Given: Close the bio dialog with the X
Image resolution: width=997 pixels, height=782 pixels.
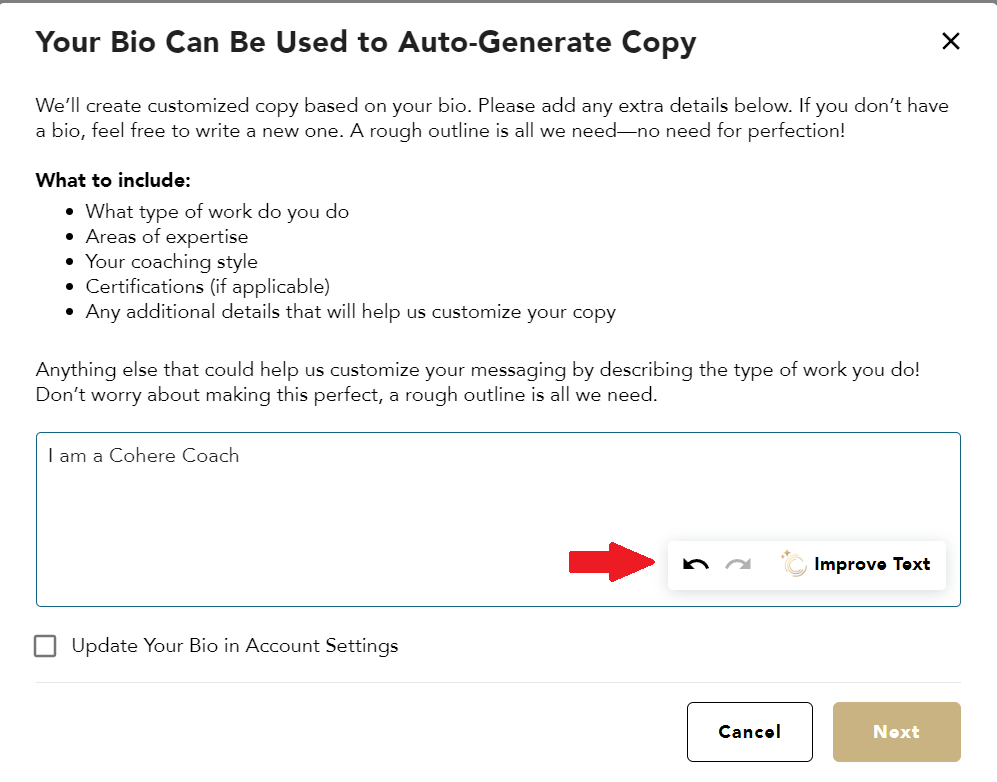Looking at the screenshot, I should click(950, 41).
